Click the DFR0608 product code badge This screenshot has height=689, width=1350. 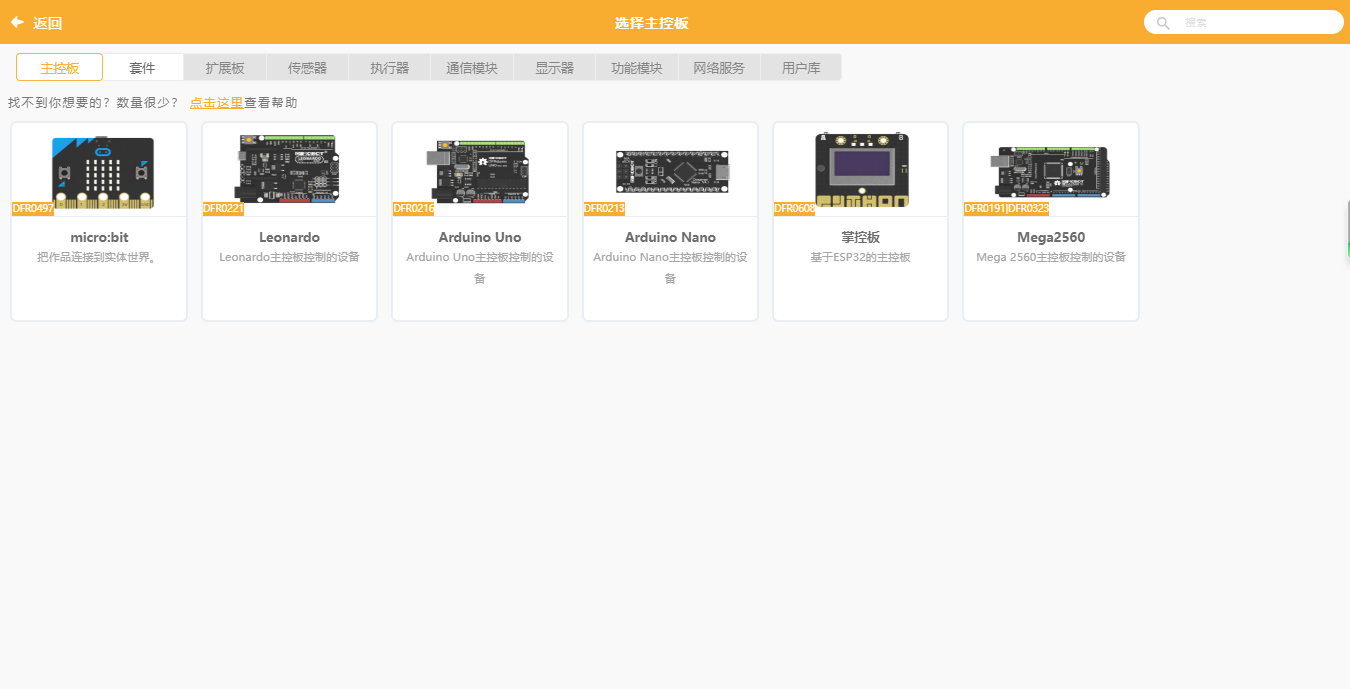[795, 208]
